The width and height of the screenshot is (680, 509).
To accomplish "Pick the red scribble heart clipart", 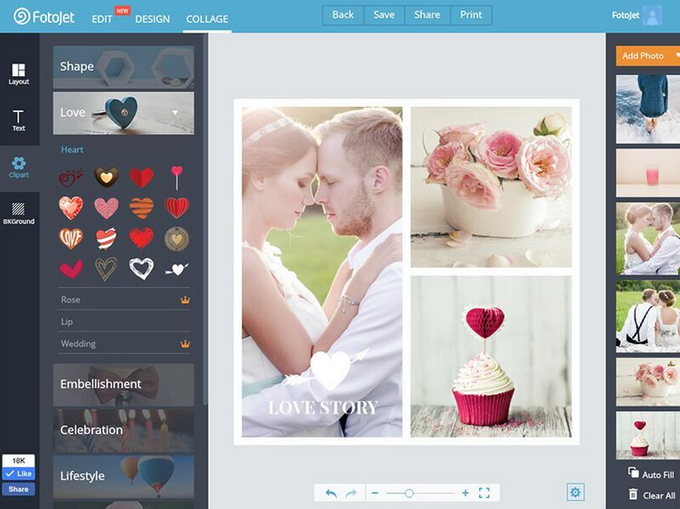I will tap(141, 238).
